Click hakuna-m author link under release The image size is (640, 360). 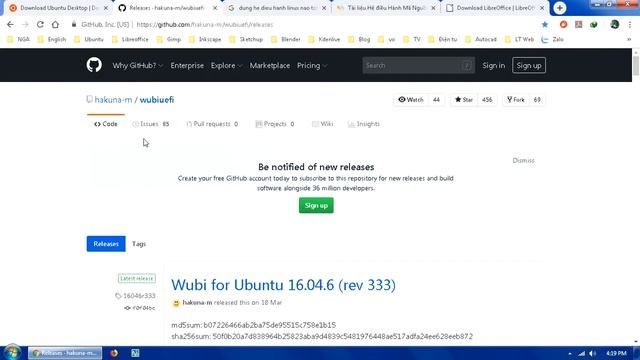click(197, 302)
